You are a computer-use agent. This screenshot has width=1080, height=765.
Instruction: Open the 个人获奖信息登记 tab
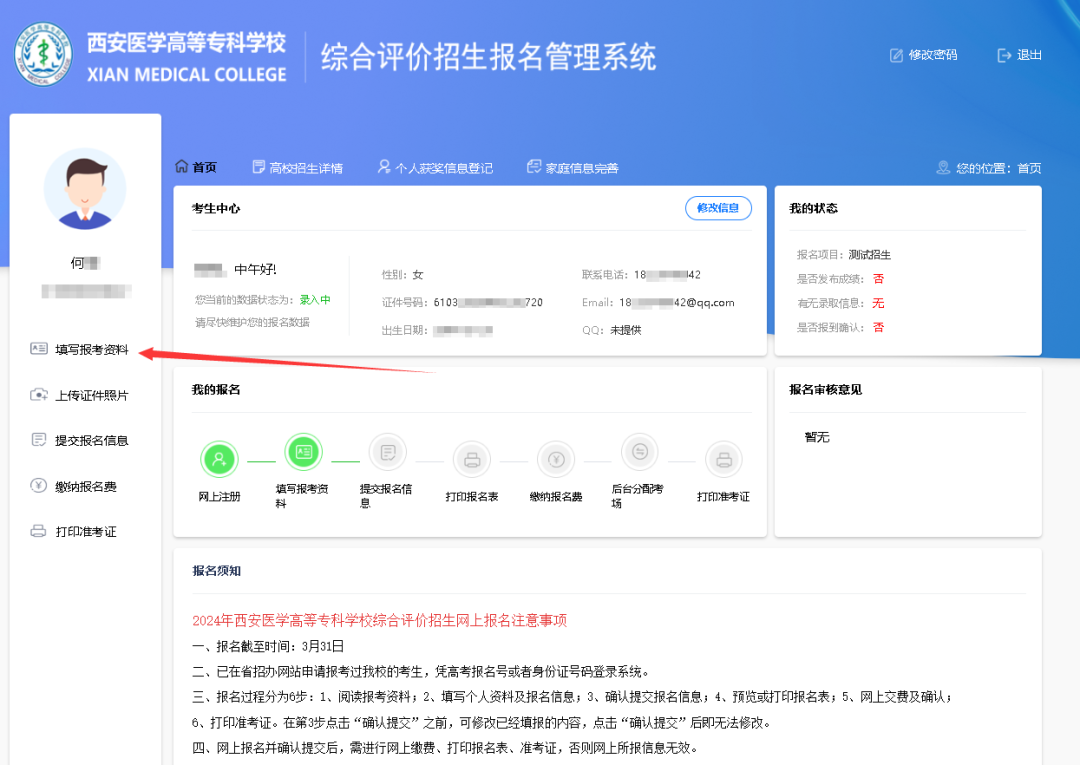coord(435,168)
